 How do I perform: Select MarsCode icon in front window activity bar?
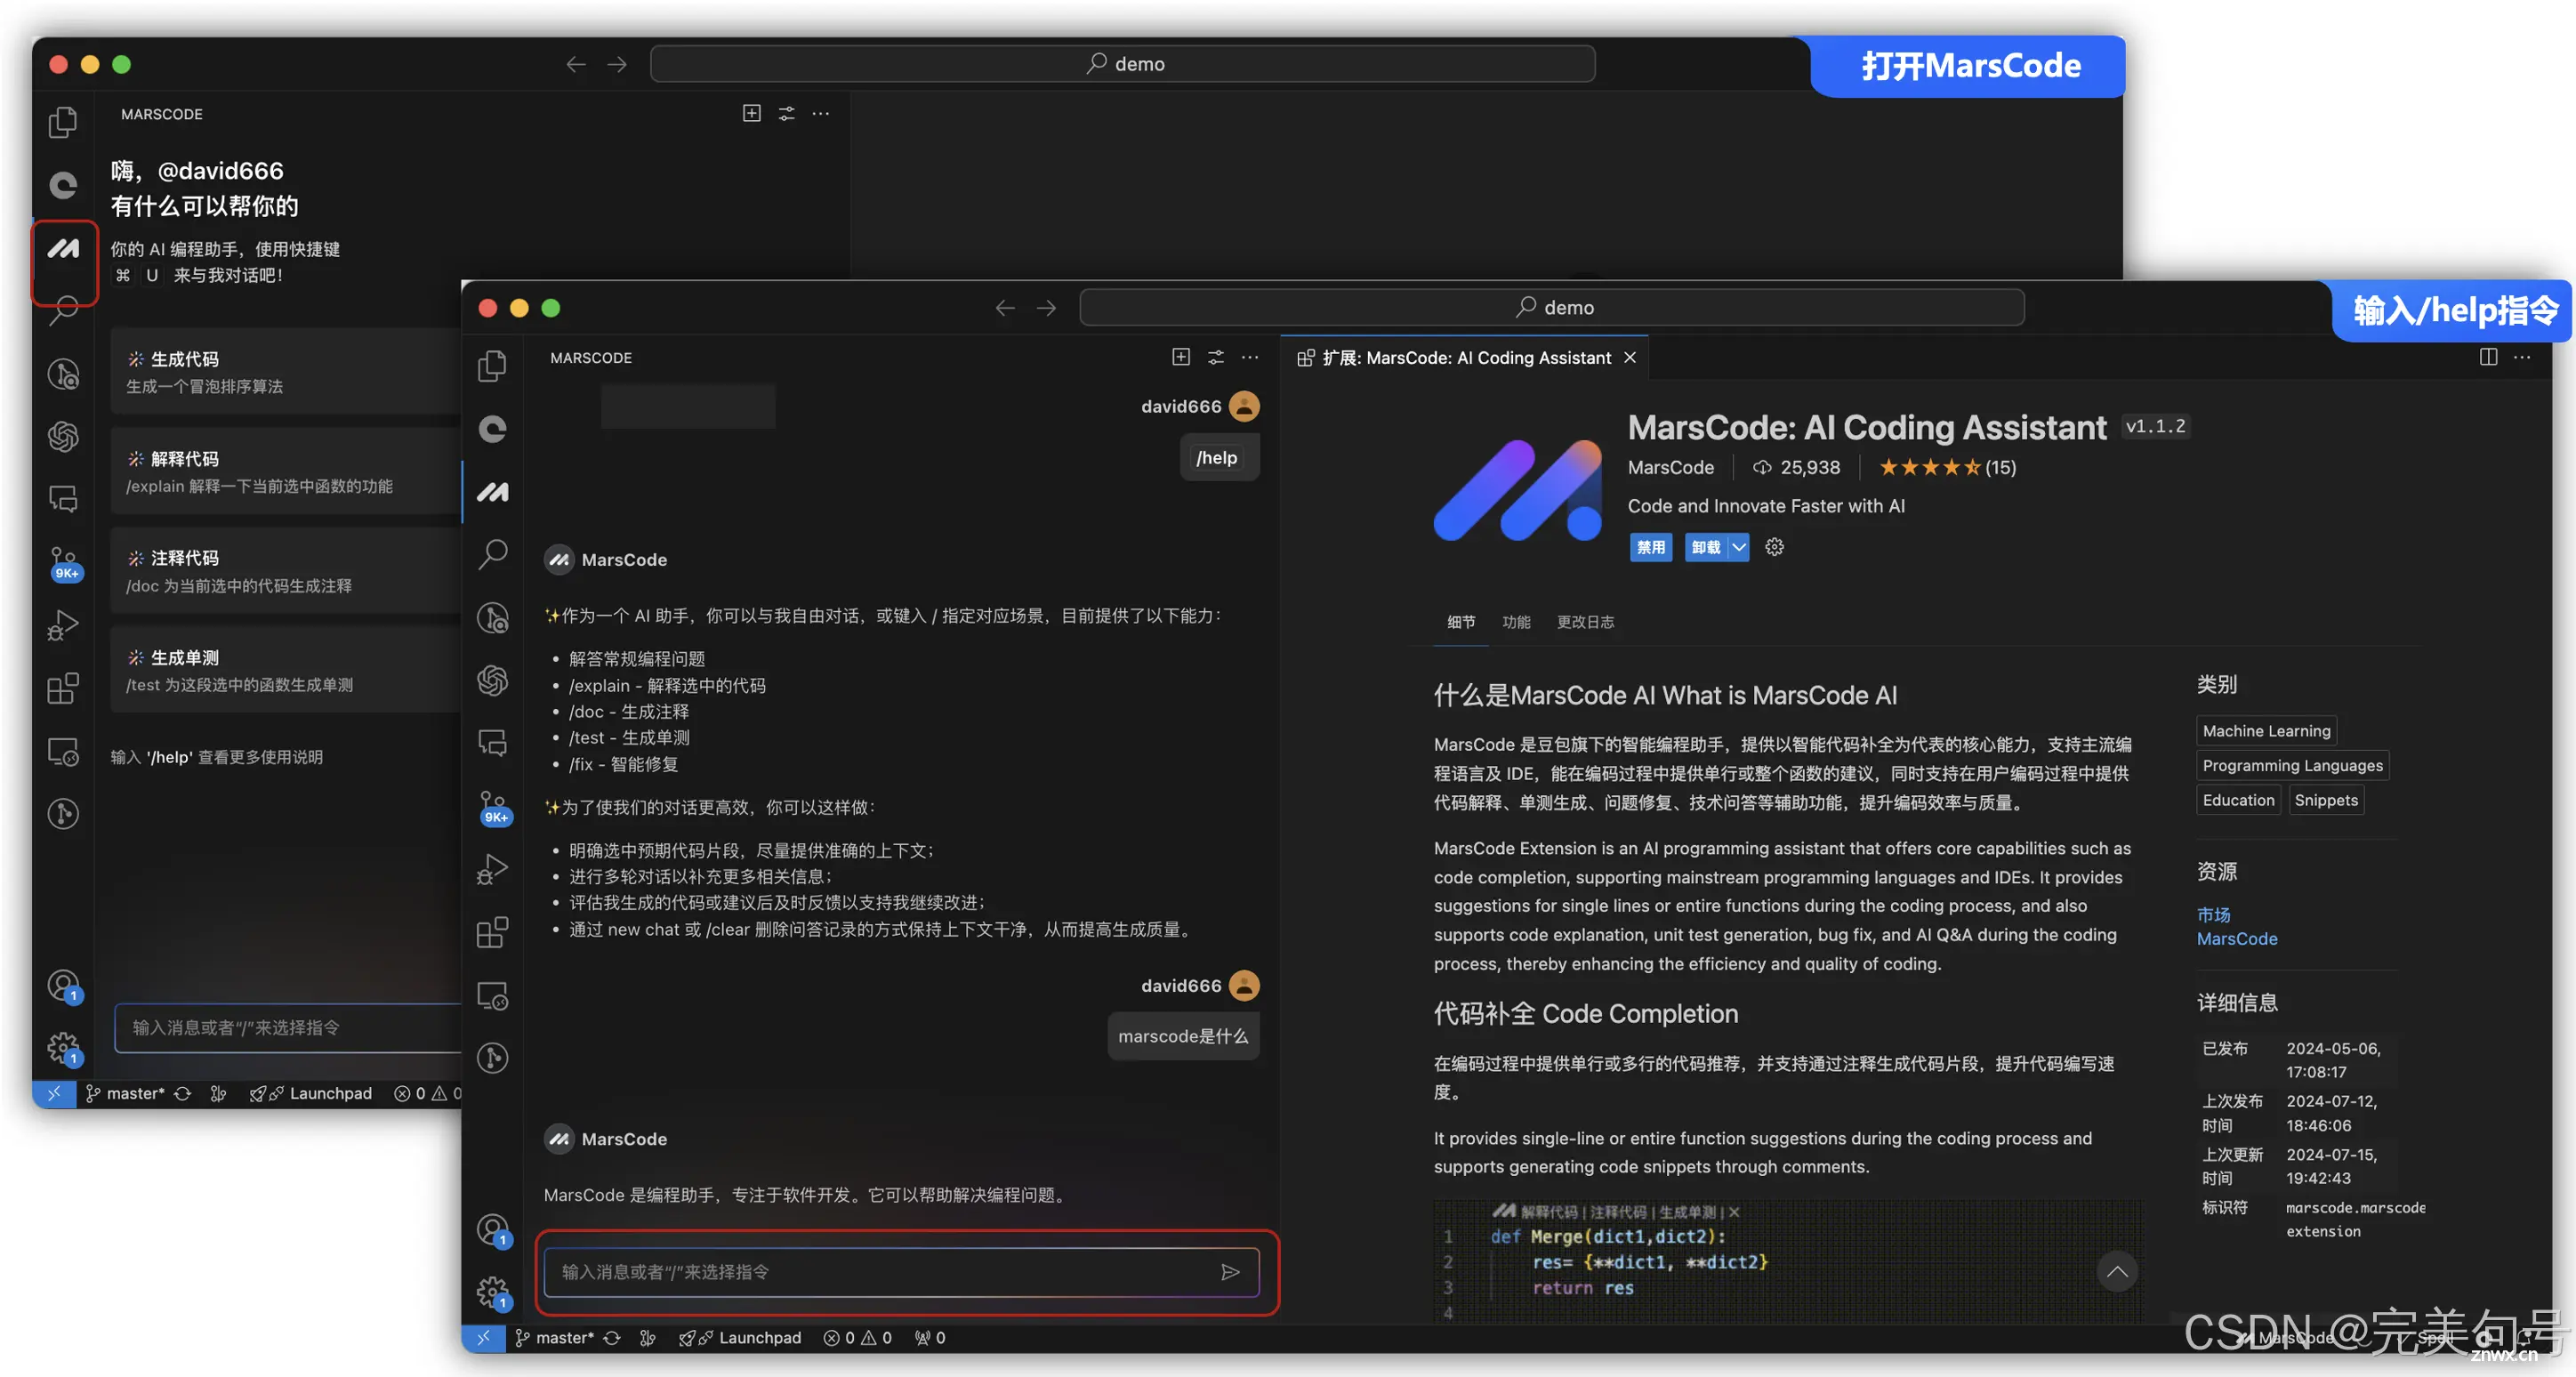click(492, 492)
